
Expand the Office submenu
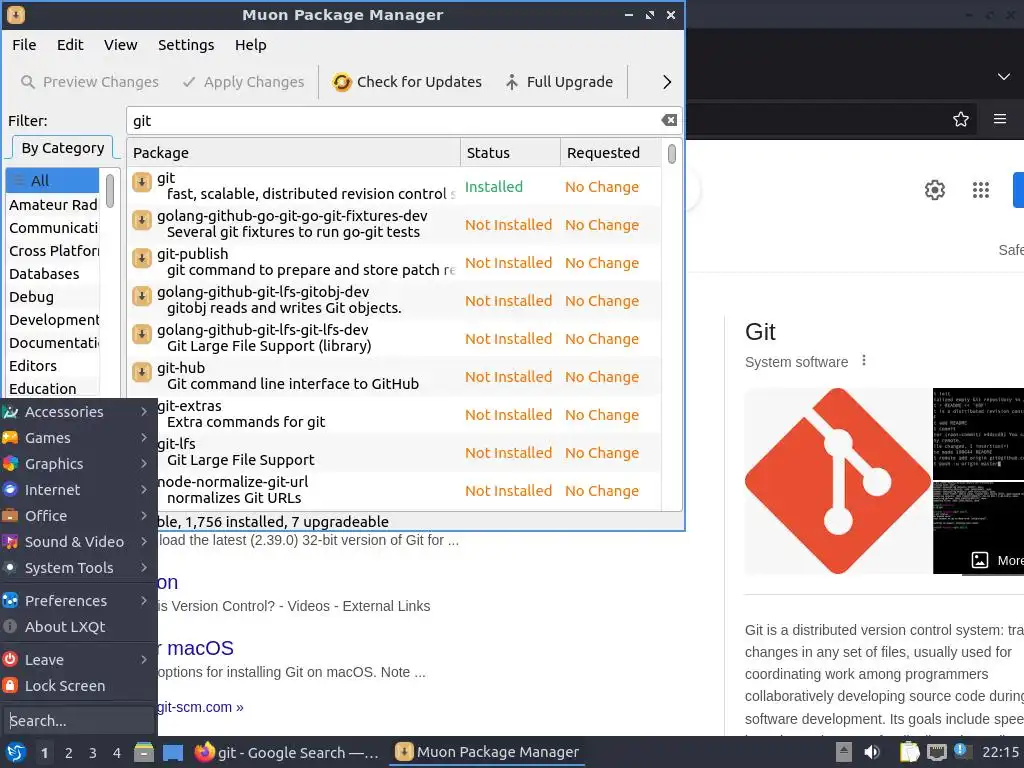point(77,516)
